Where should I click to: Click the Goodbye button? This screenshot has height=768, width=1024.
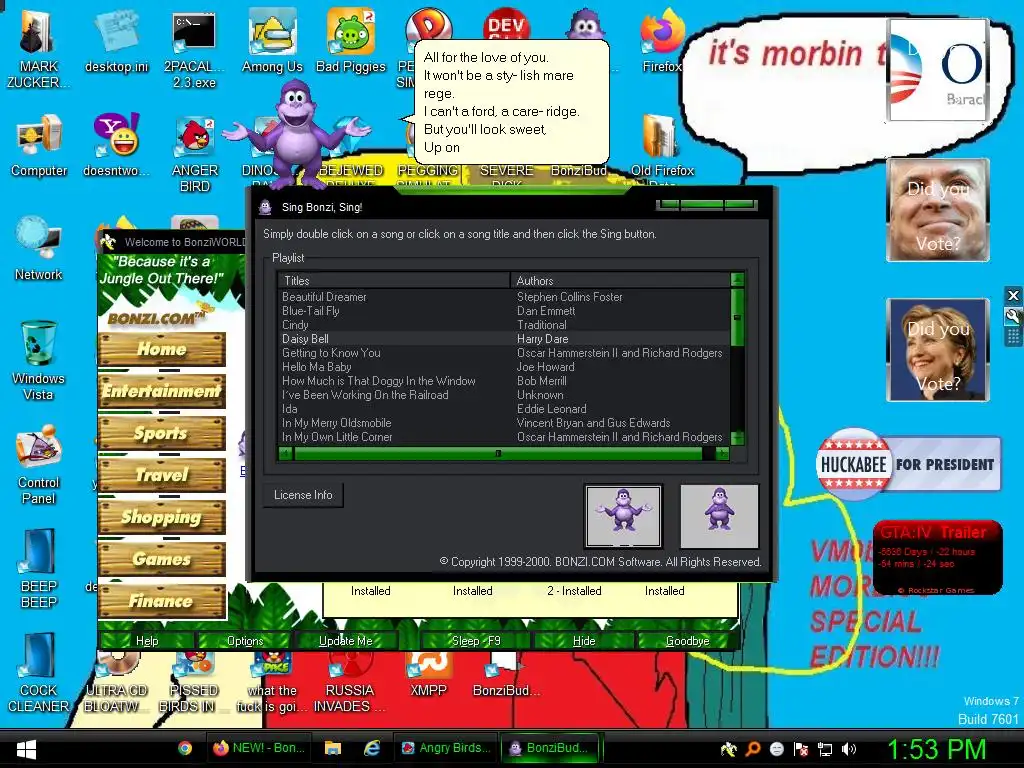tap(687, 641)
